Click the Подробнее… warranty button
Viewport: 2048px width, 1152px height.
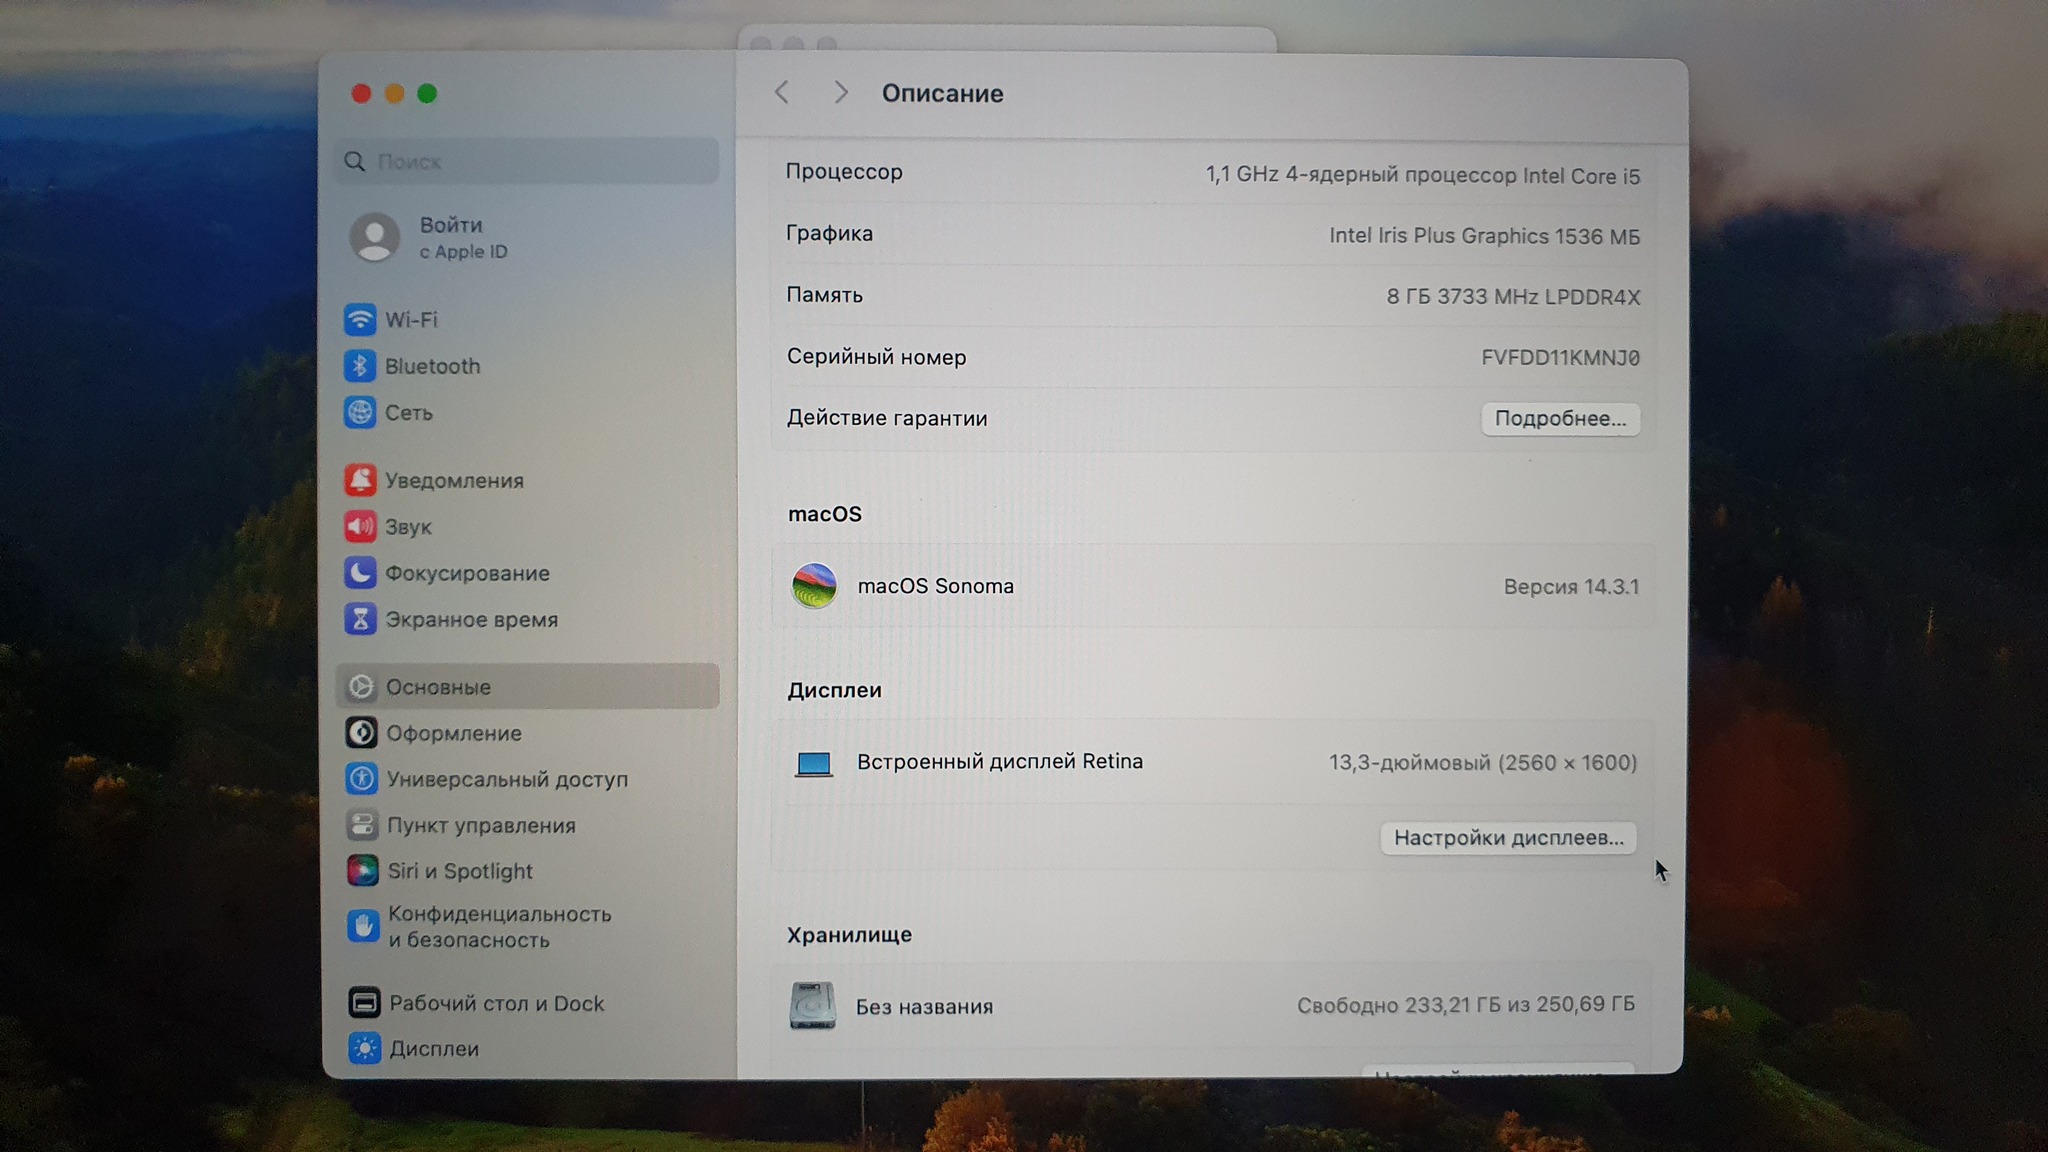tap(1559, 419)
